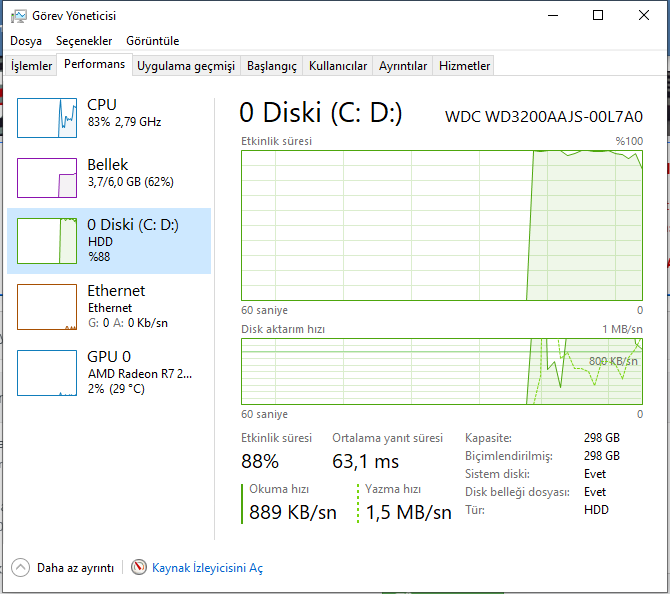The image size is (670, 594).
Task: Click the Disk belleği dosyası Evet value
Action: click(595, 492)
